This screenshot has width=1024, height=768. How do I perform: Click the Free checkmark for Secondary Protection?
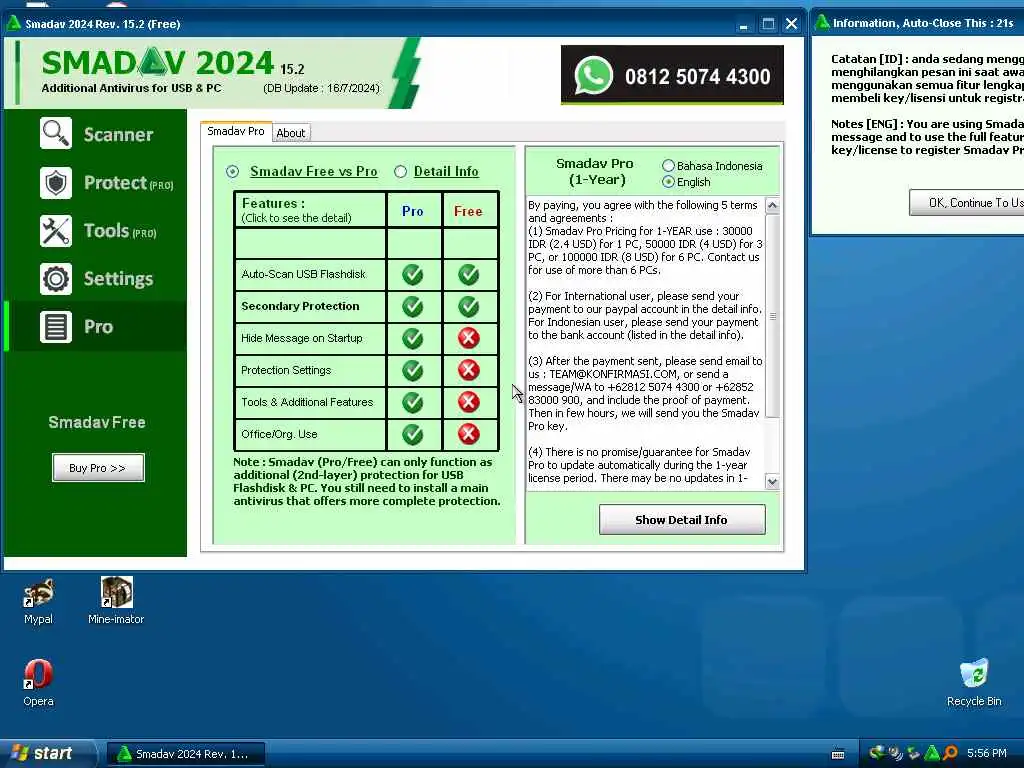click(469, 306)
